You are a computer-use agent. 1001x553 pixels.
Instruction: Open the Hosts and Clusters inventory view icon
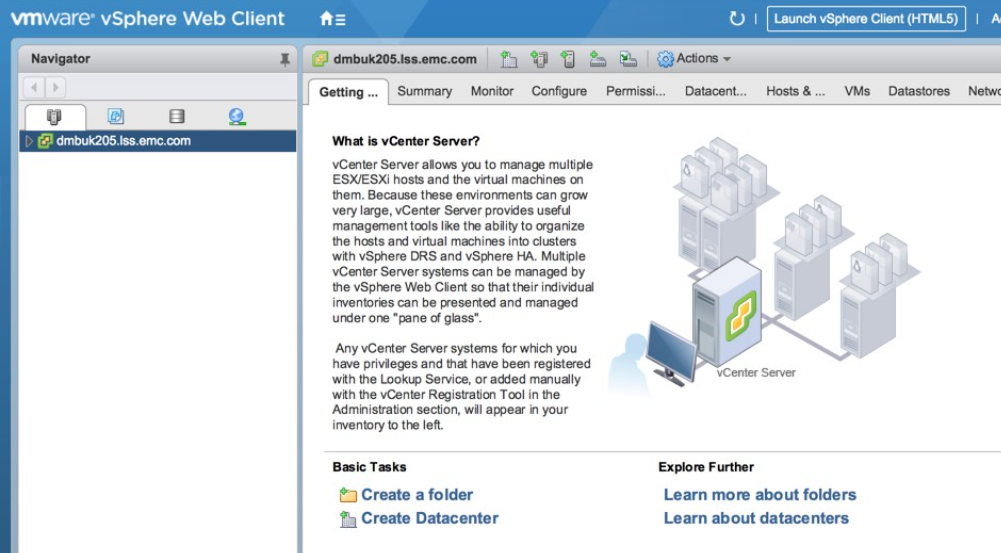click(x=54, y=117)
